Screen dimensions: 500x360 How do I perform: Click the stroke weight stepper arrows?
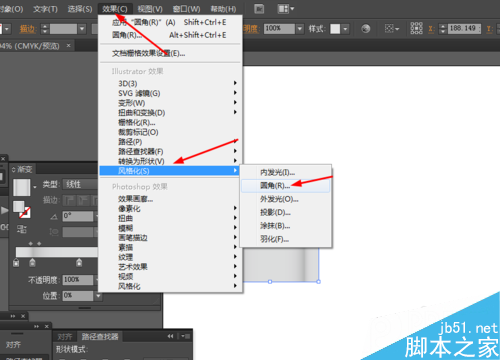pos(45,29)
